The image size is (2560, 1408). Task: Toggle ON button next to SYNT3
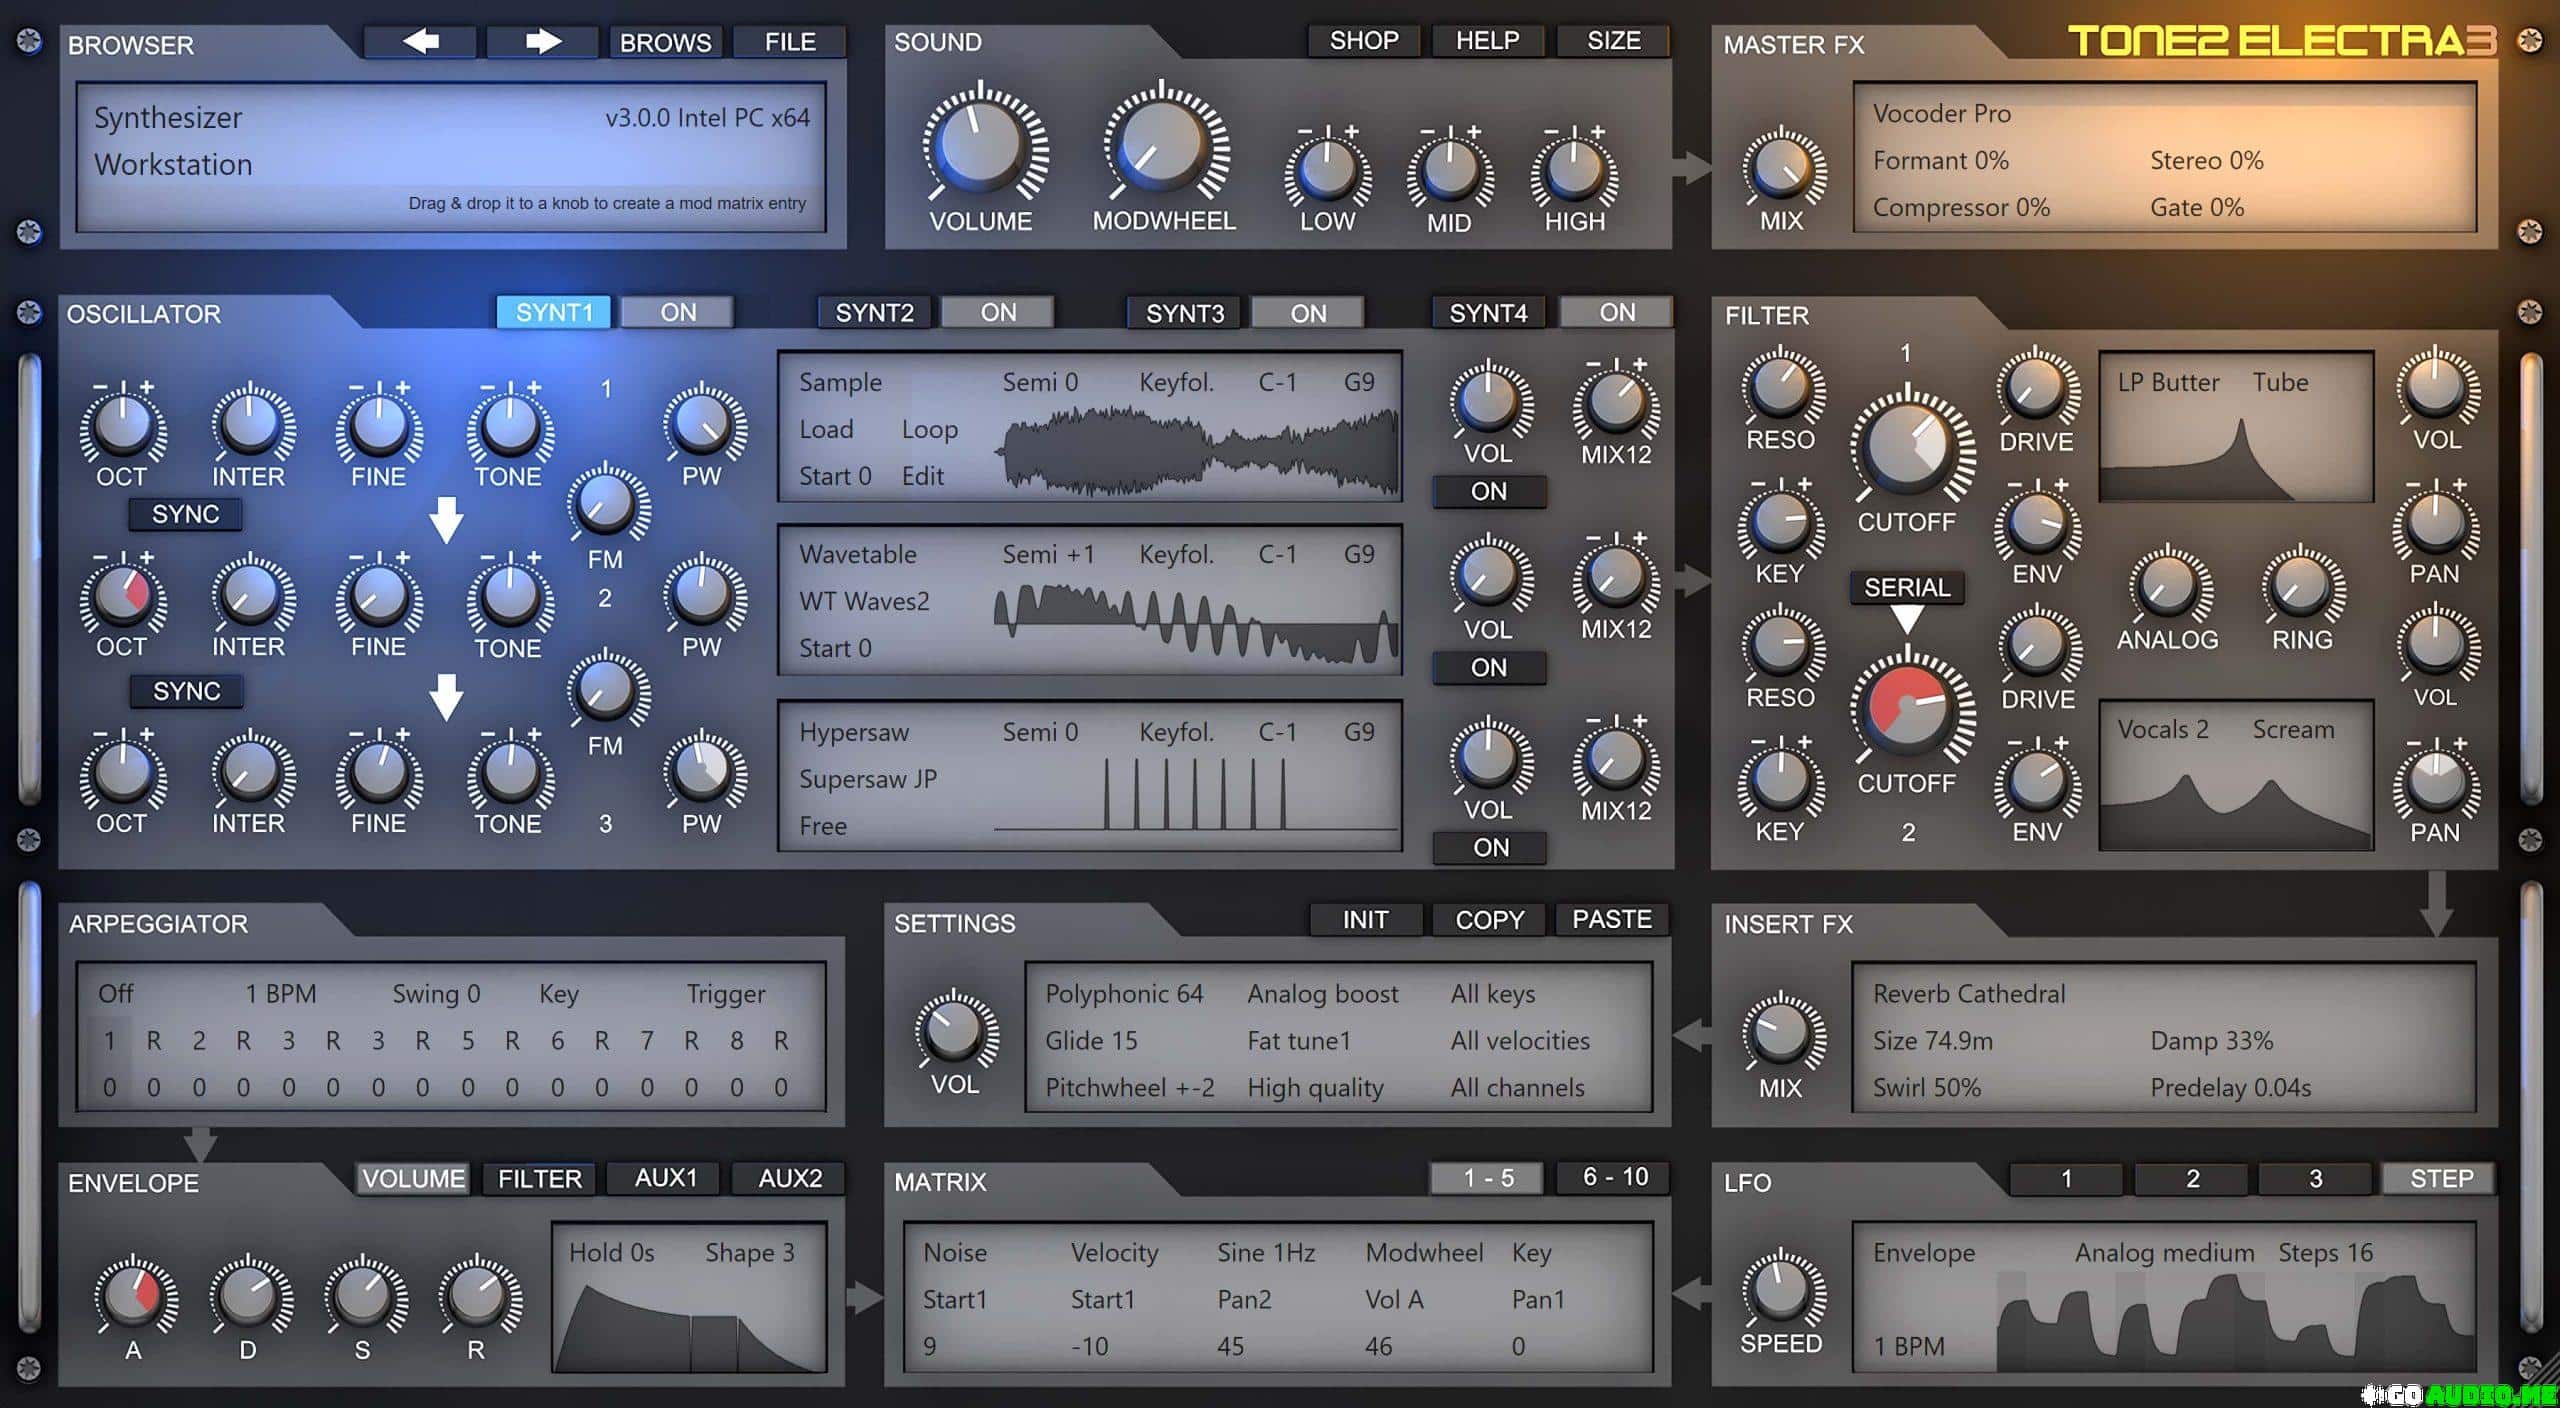pos(1308,312)
